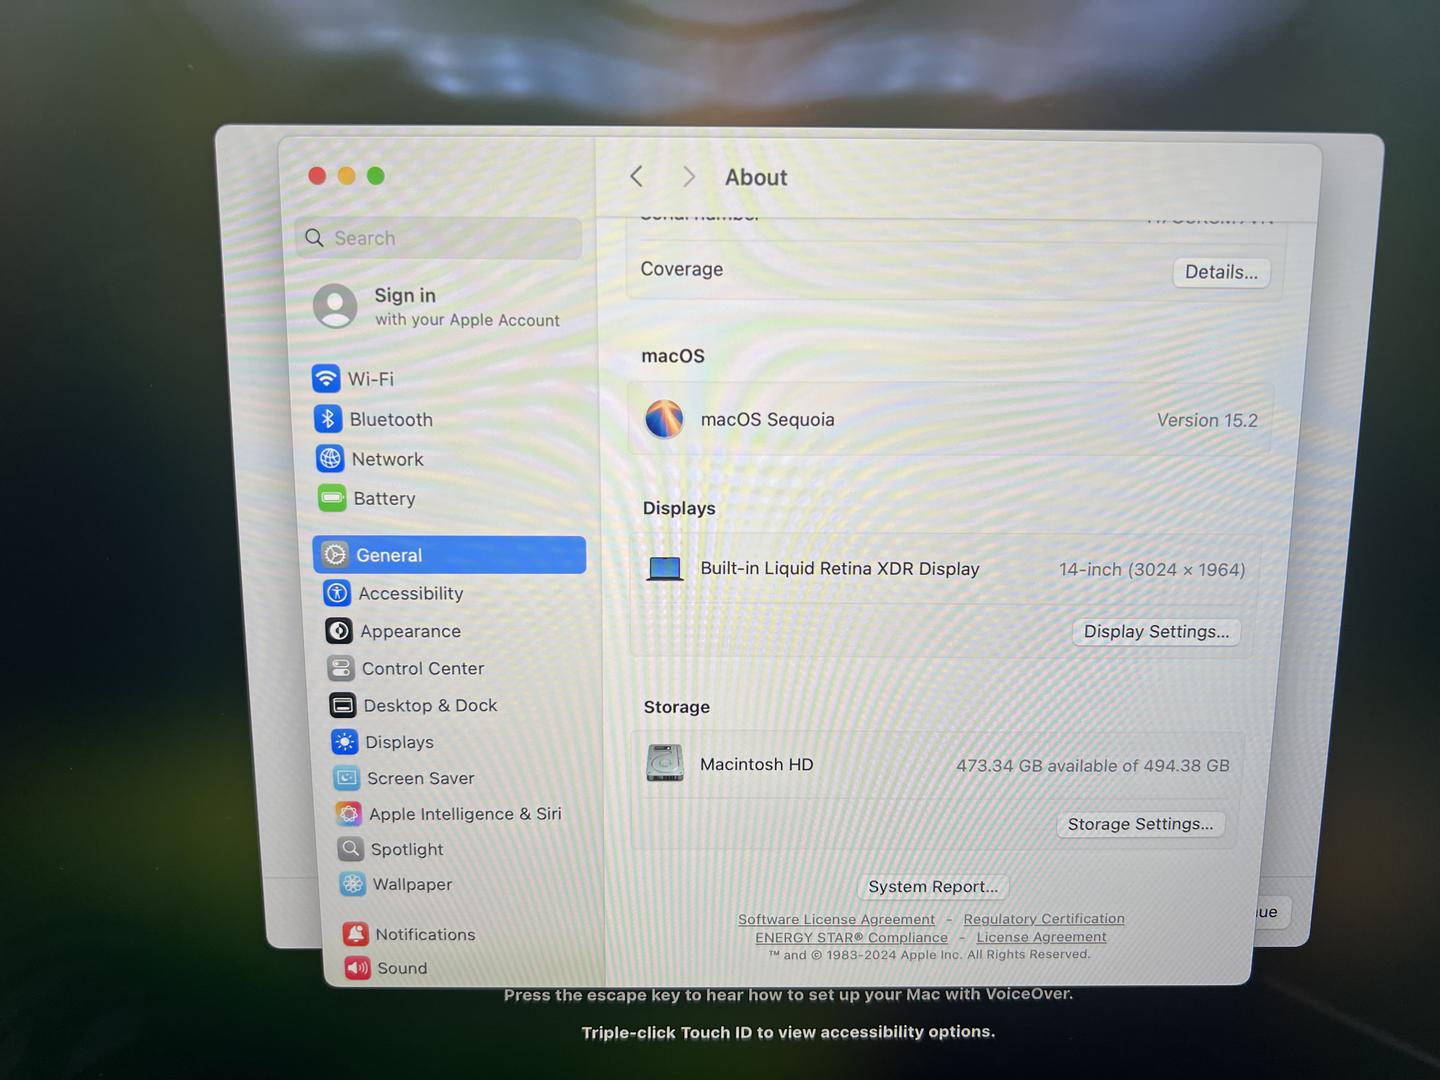Click the Control Center icon
Image resolution: width=1440 pixels, height=1080 pixels.
(x=341, y=668)
